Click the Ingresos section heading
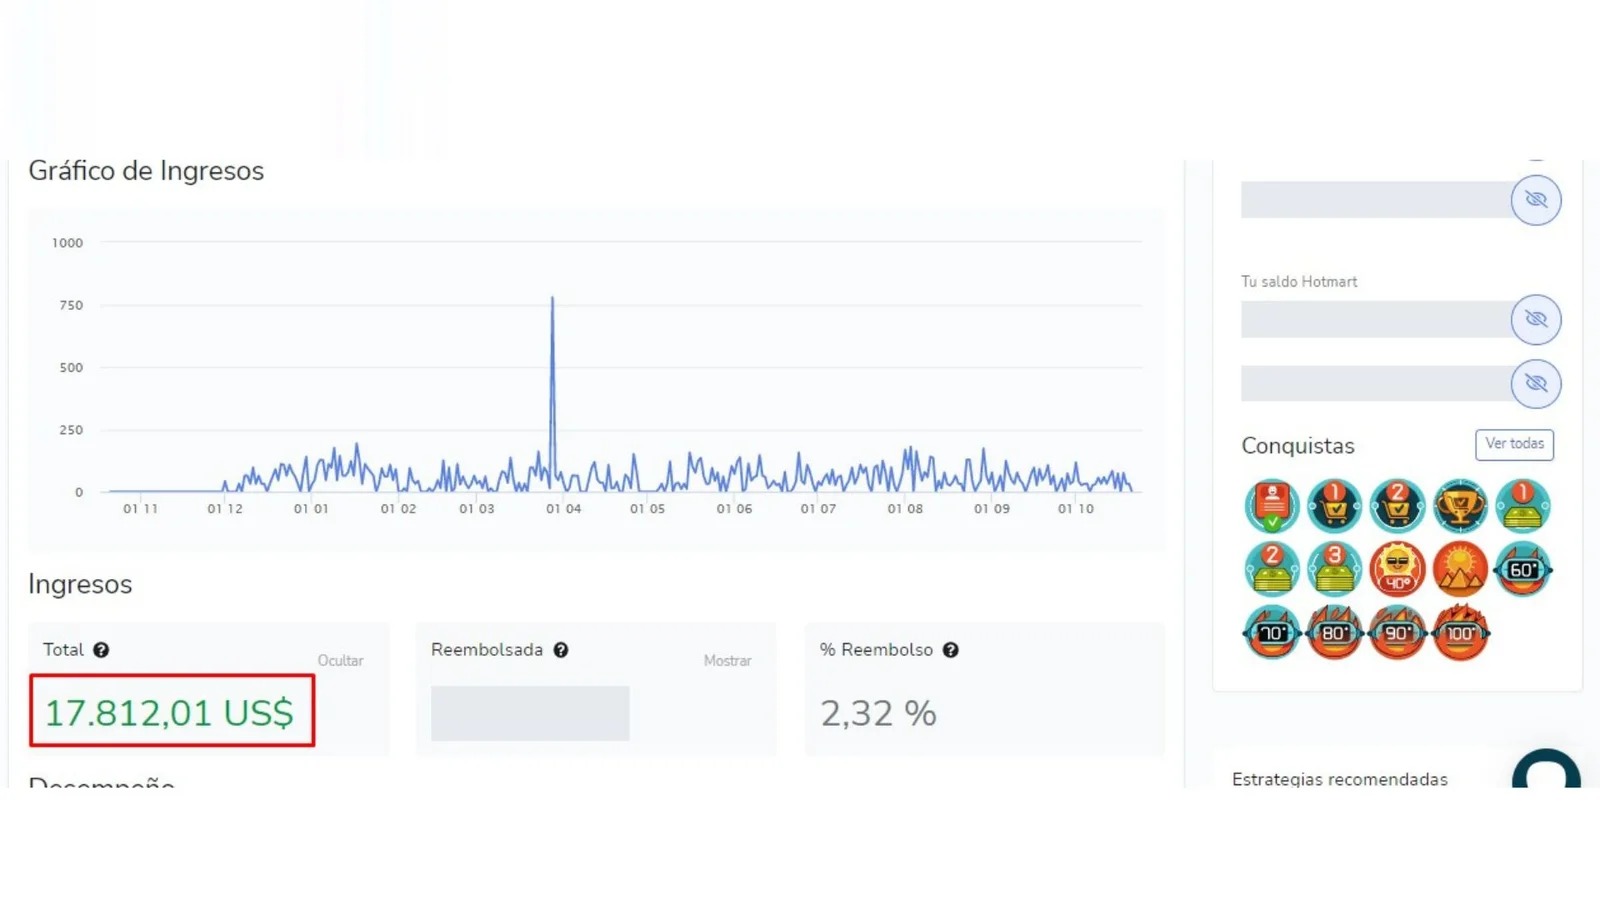 80,584
